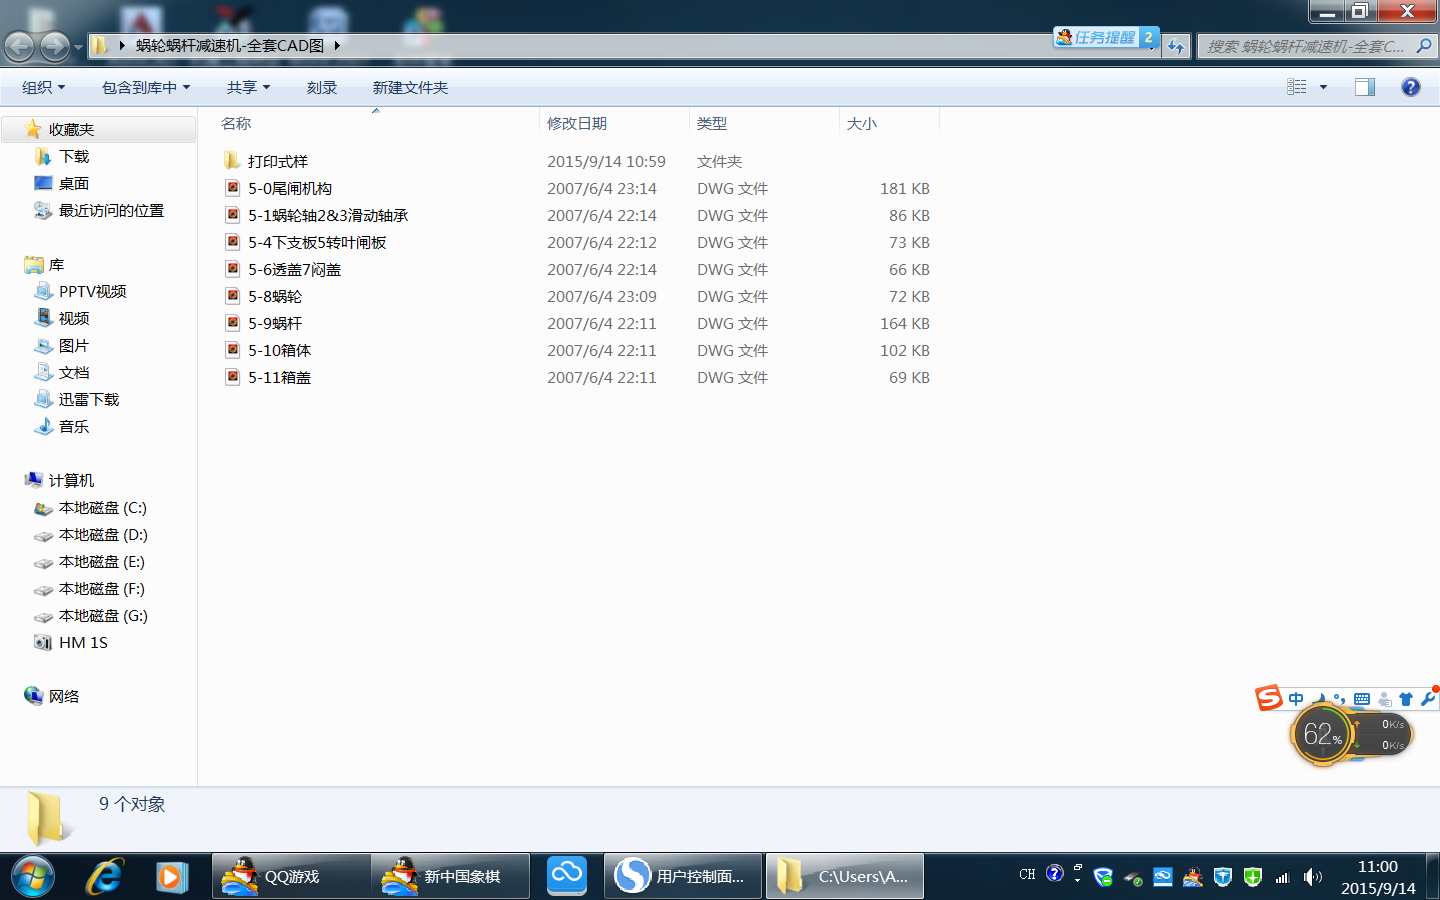Image resolution: width=1440 pixels, height=900 pixels.
Task: Click the DWG icon of 5-9蜗杆
Action: 232,323
